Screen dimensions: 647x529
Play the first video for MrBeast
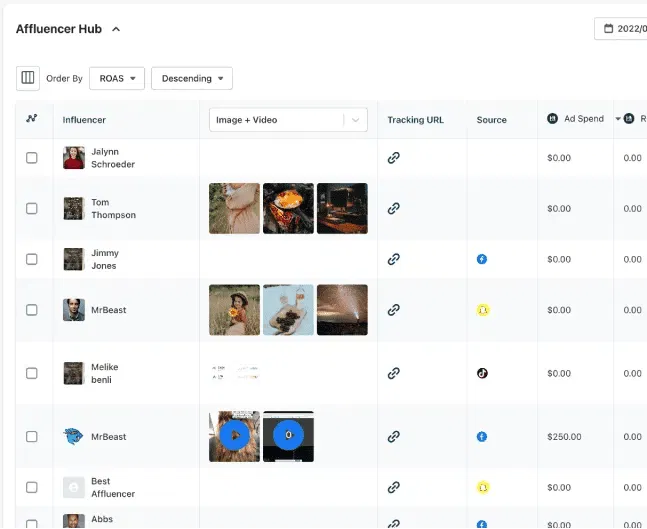(234, 436)
